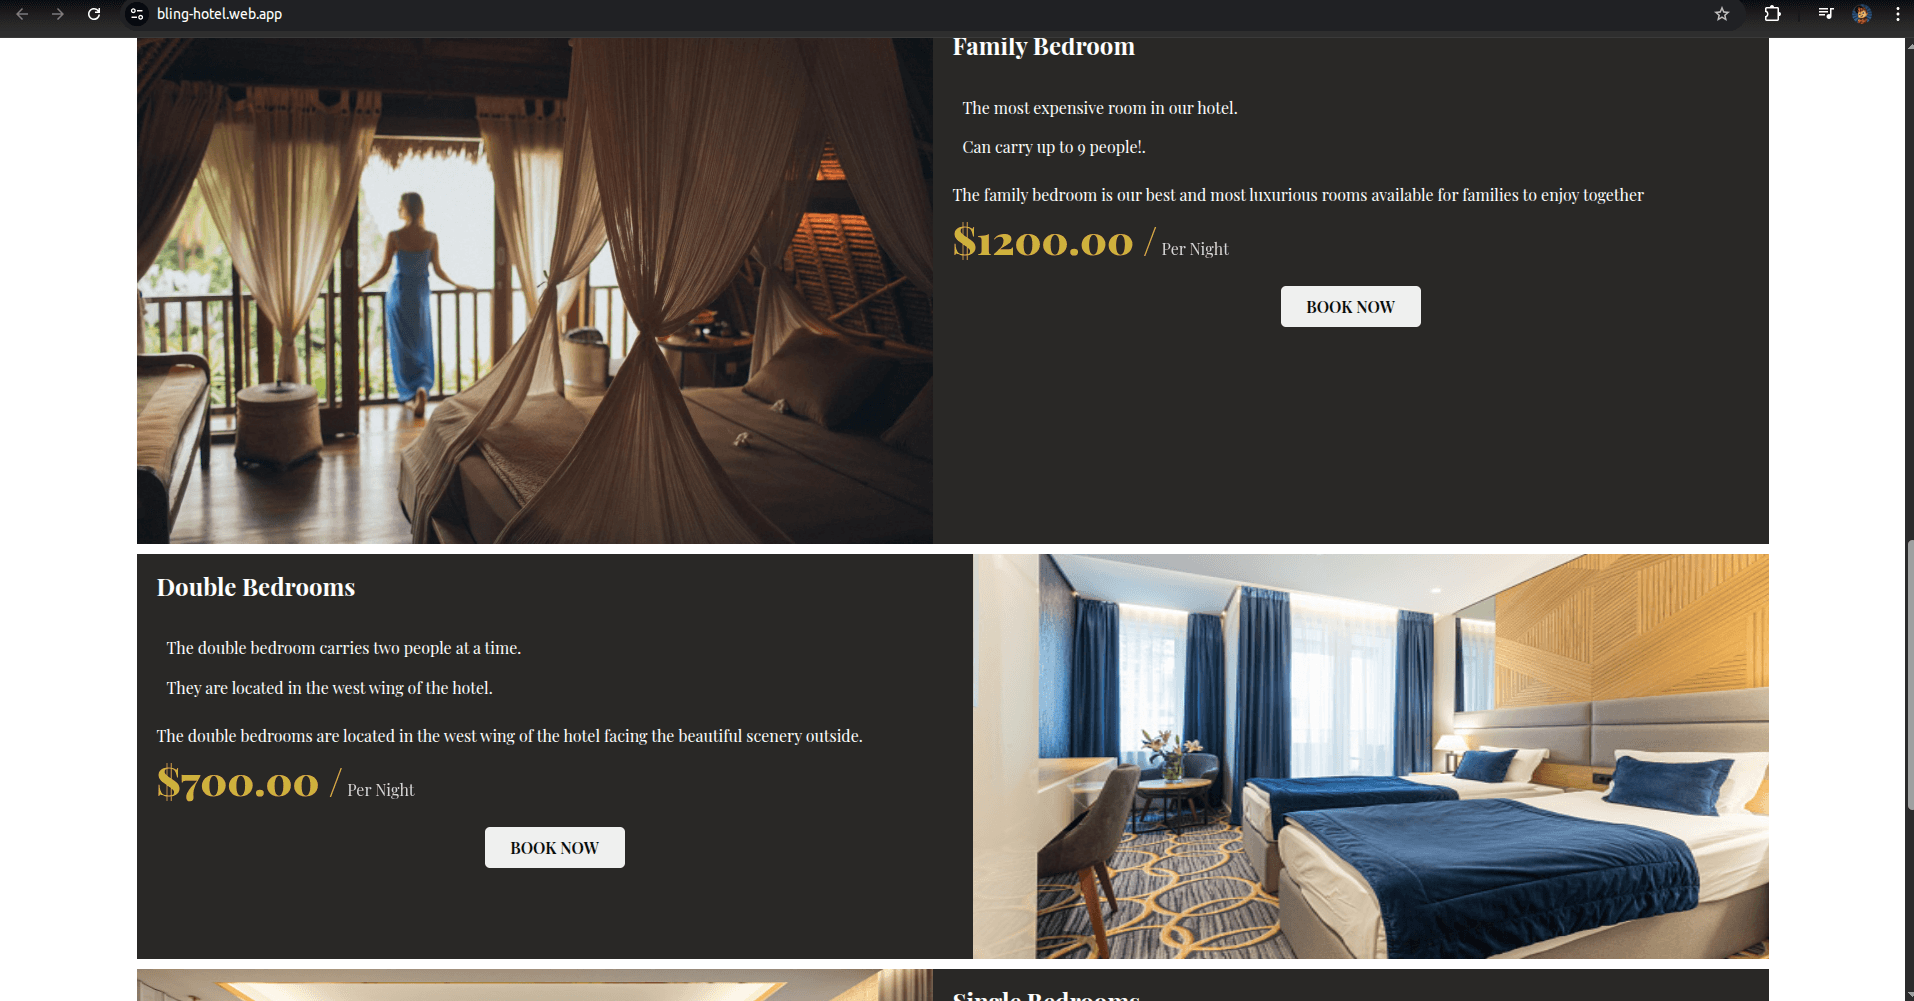Click the browser back arrow

22,14
